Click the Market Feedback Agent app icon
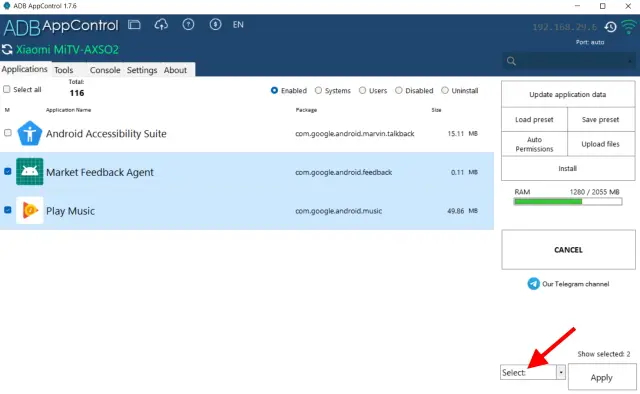The image size is (640, 394). [29, 171]
